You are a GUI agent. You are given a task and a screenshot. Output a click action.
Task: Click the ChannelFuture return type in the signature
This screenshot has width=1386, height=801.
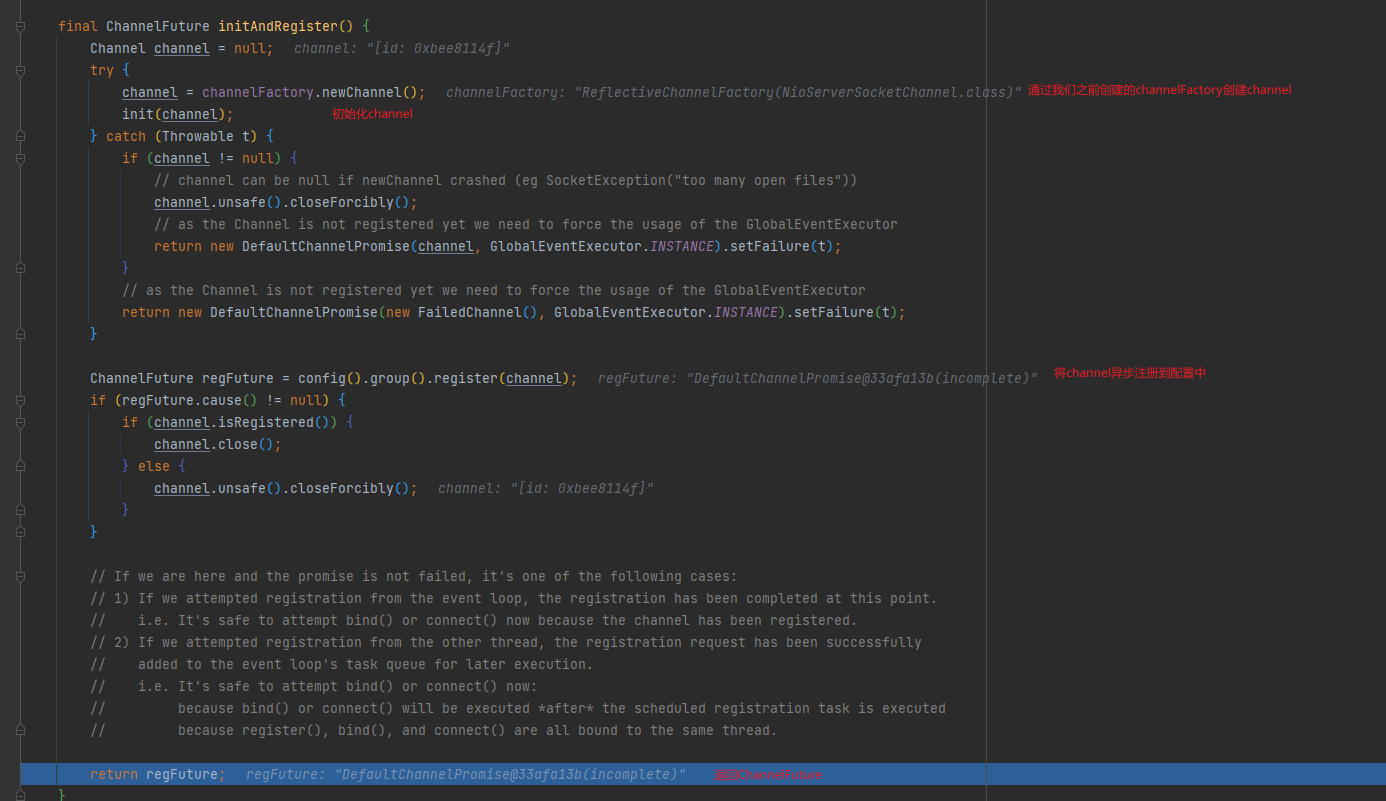pos(158,27)
